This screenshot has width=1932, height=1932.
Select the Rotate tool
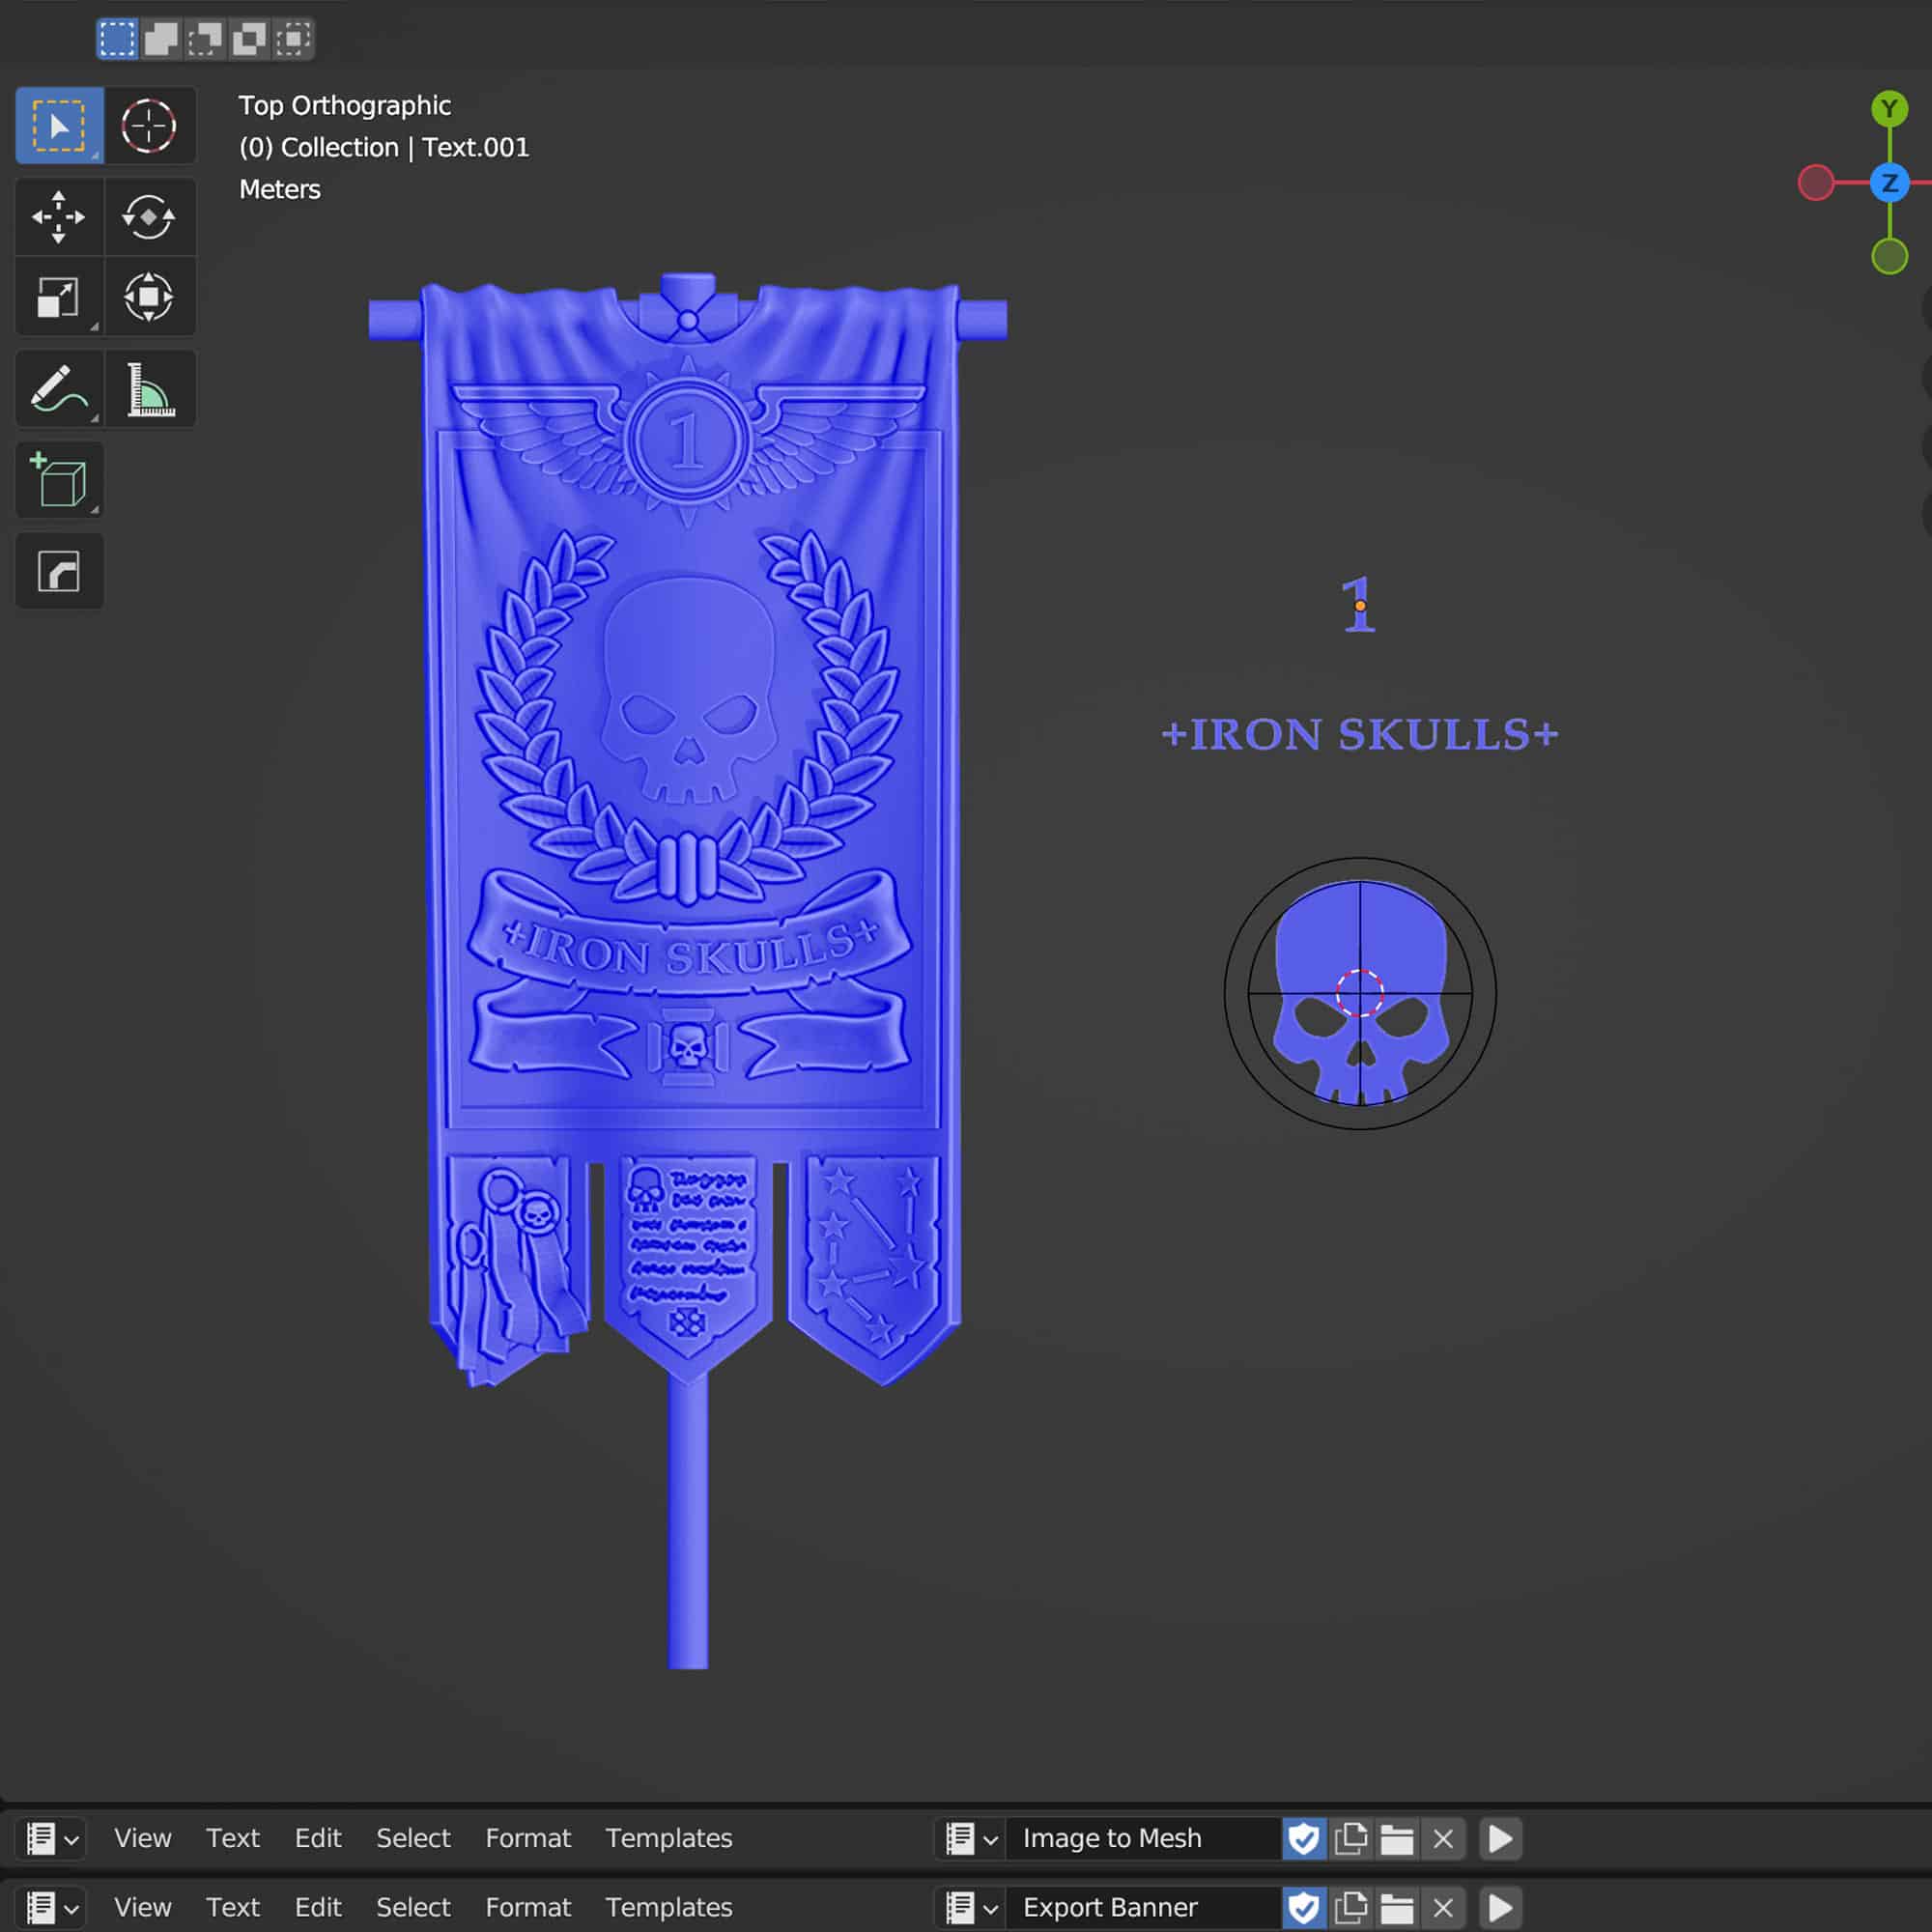[x=149, y=217]
